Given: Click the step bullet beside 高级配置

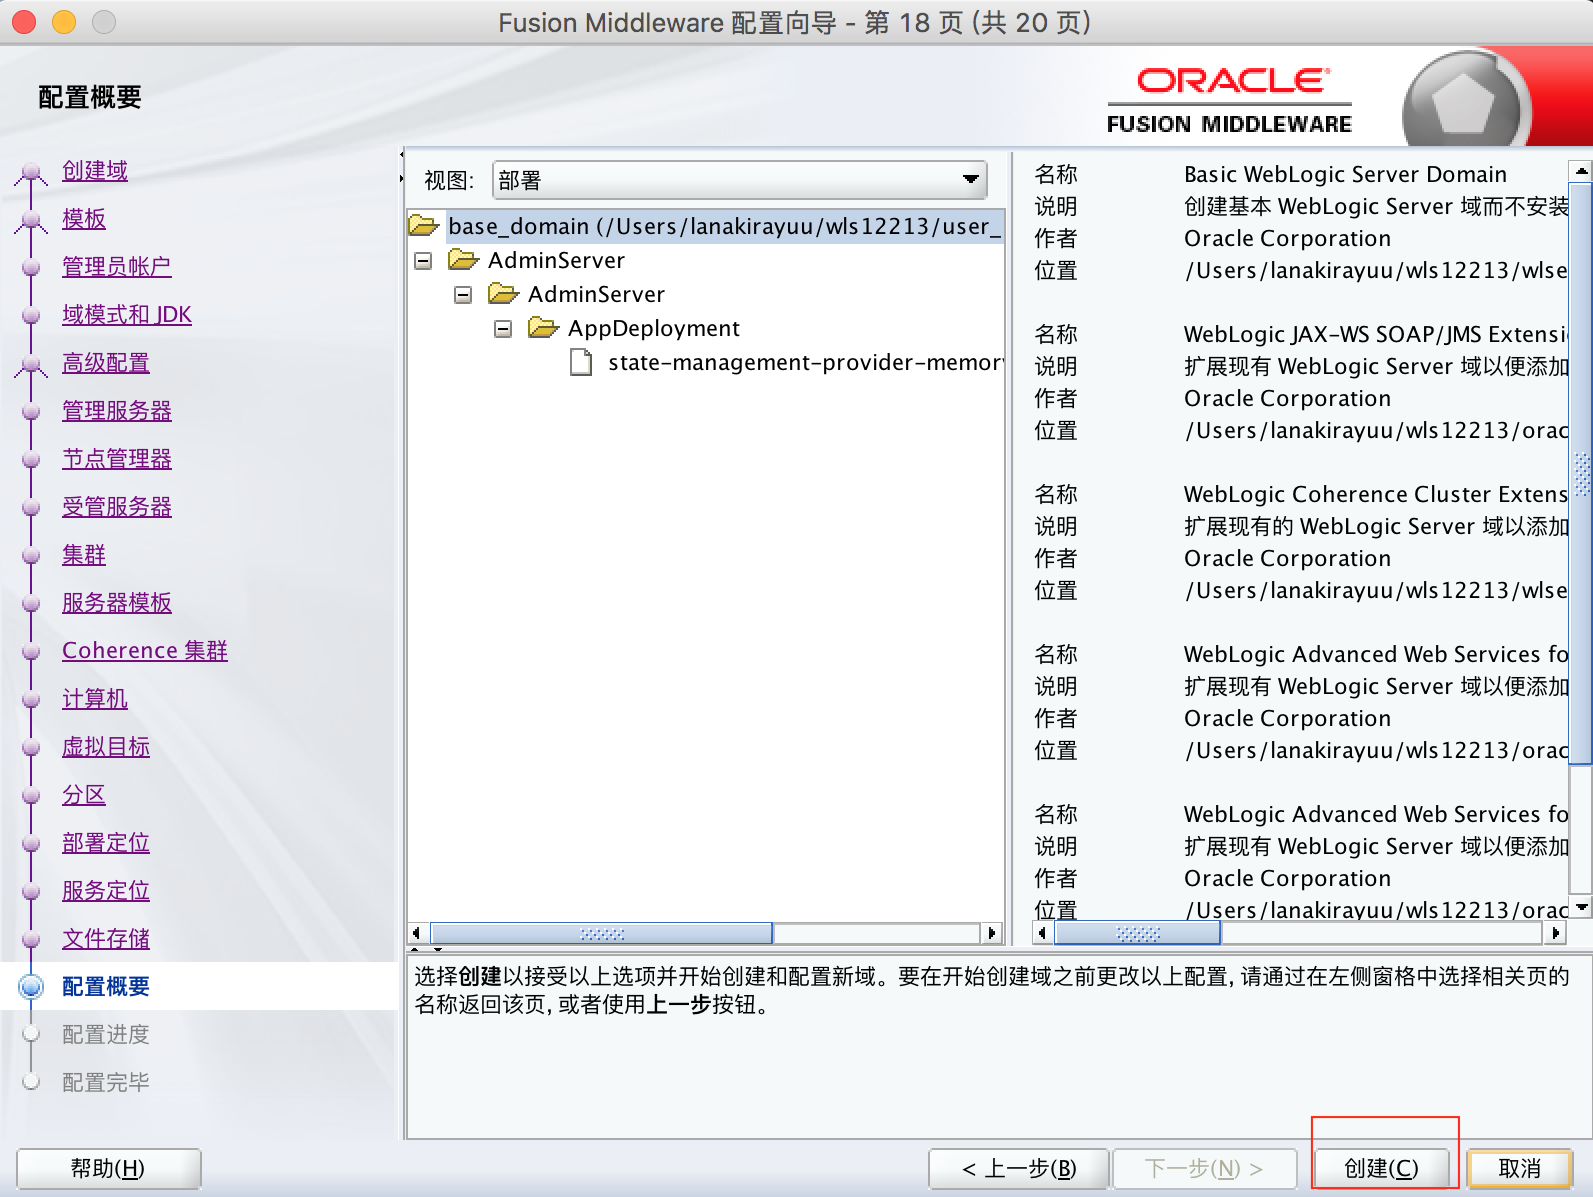Looking at the screenshot, I should 31,366.
